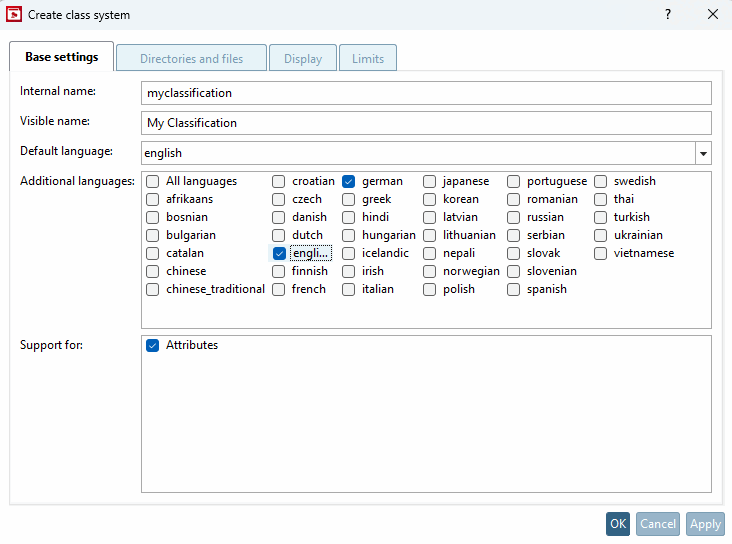Tick the slovenian checkbox
This screenshot has height=544, width=732.
[514, 271]
